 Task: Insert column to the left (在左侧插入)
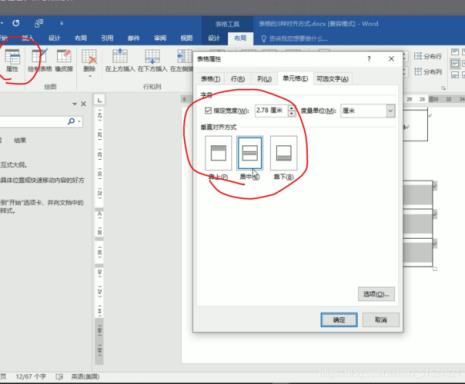coord(182,61)
